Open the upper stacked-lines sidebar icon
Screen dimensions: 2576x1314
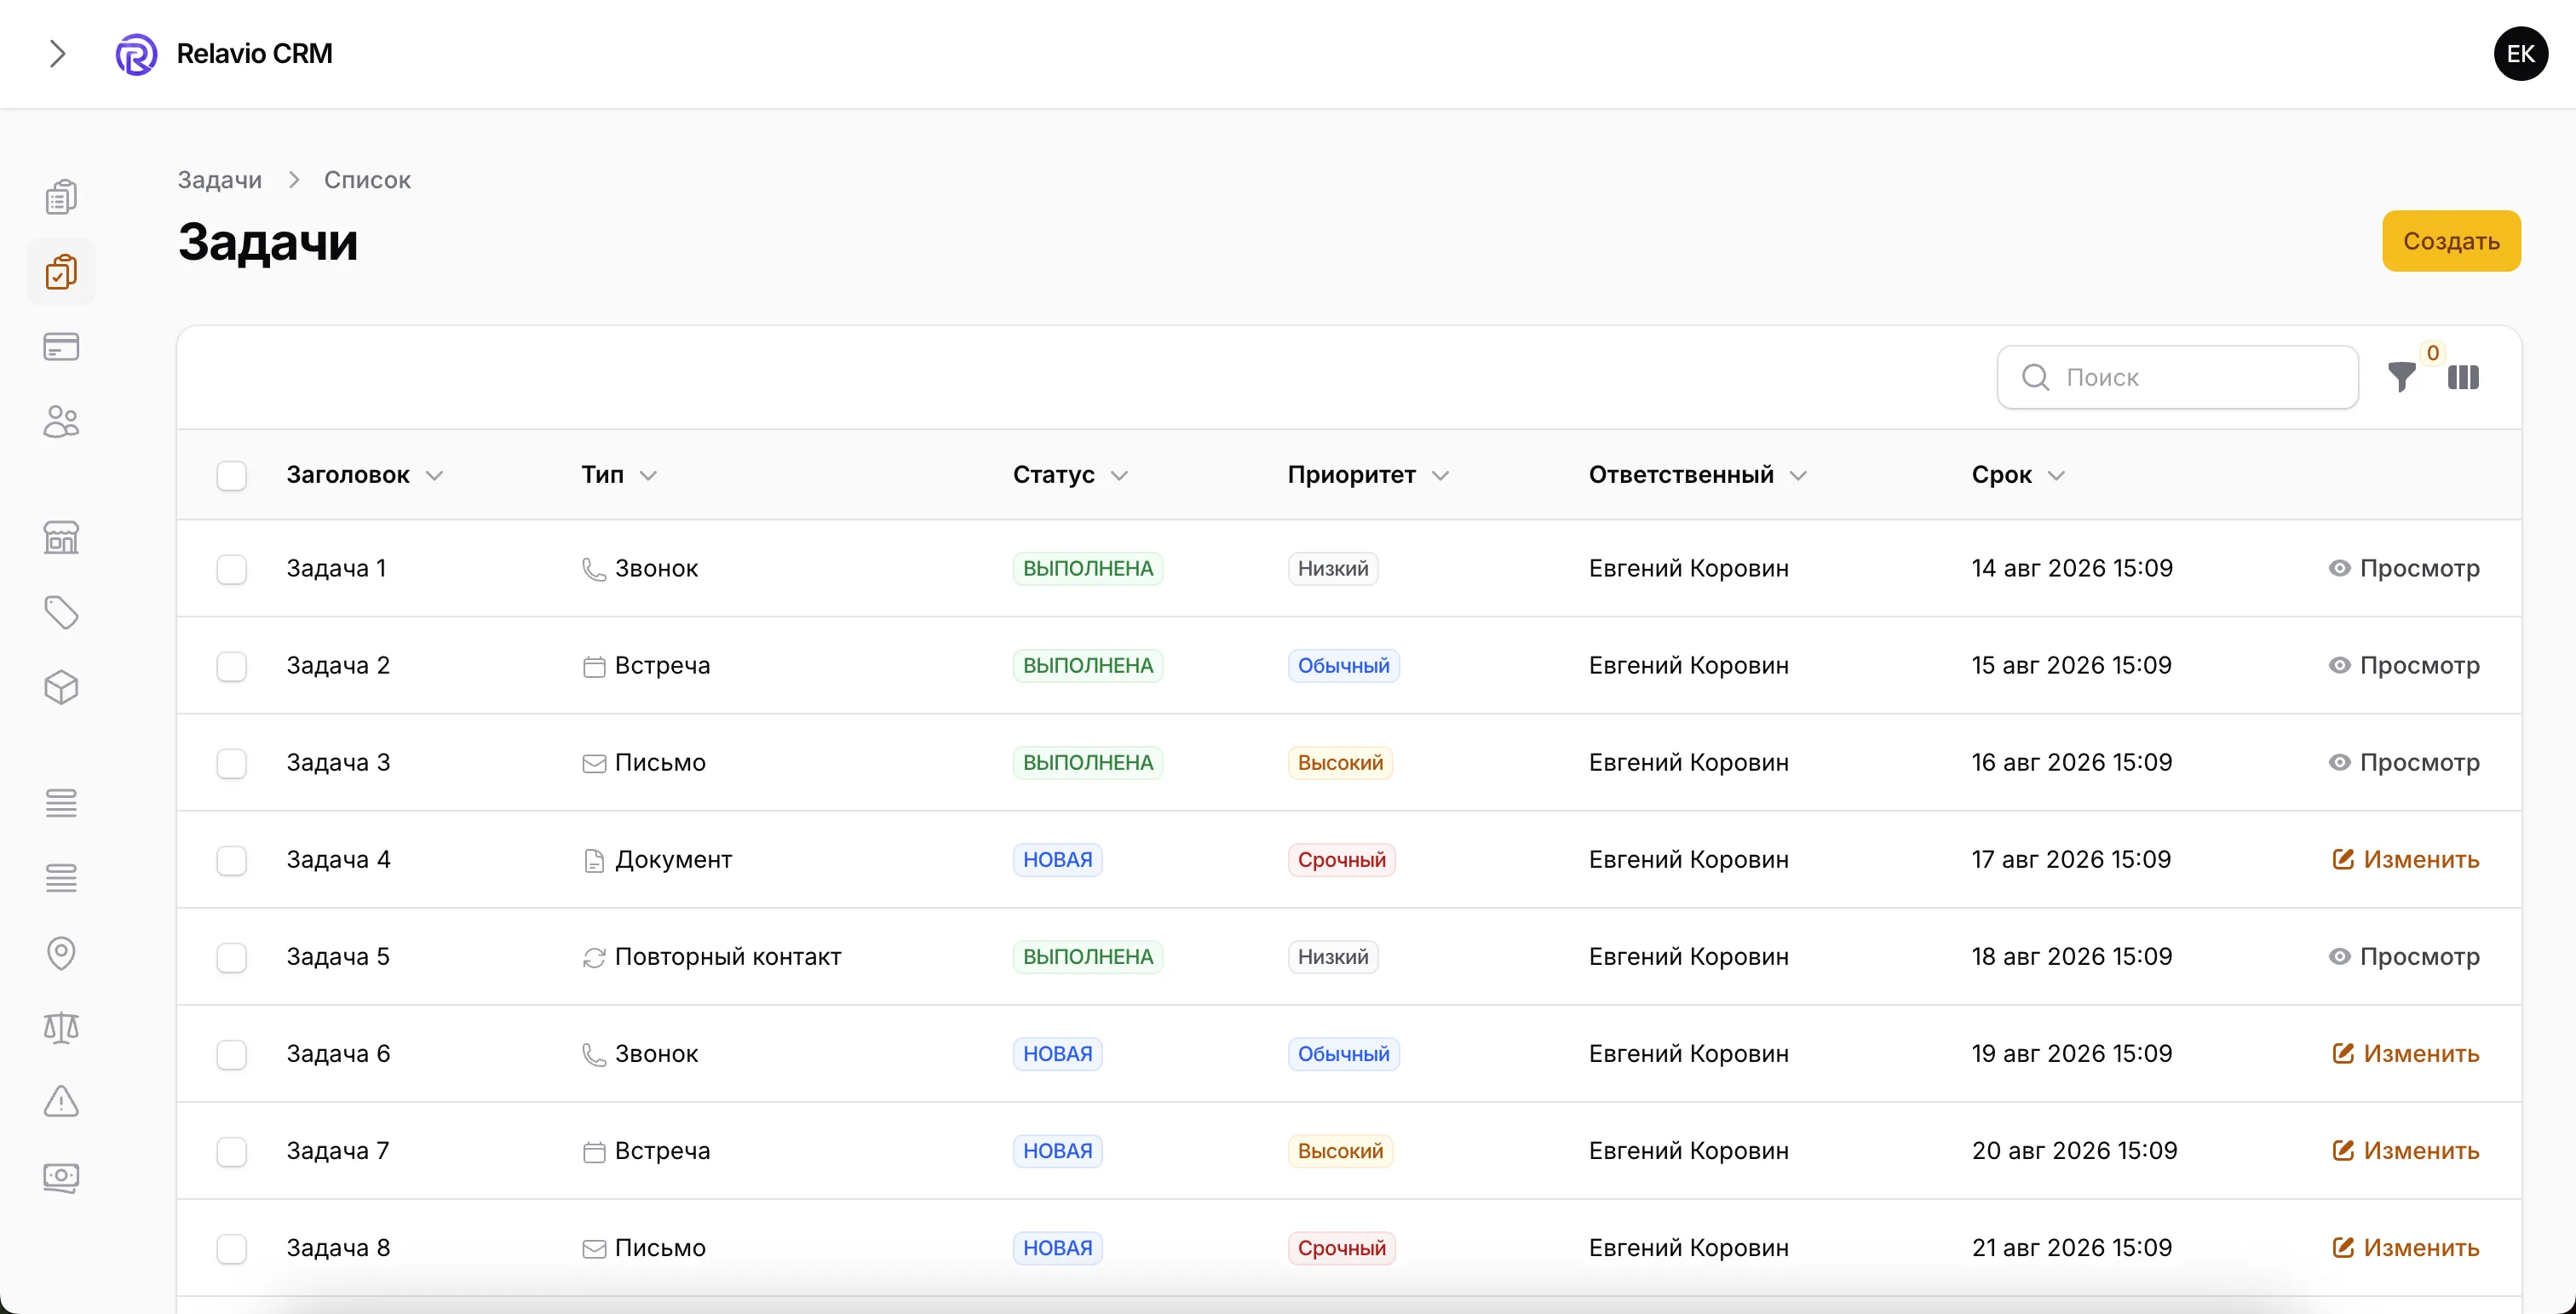coord(61,803)
